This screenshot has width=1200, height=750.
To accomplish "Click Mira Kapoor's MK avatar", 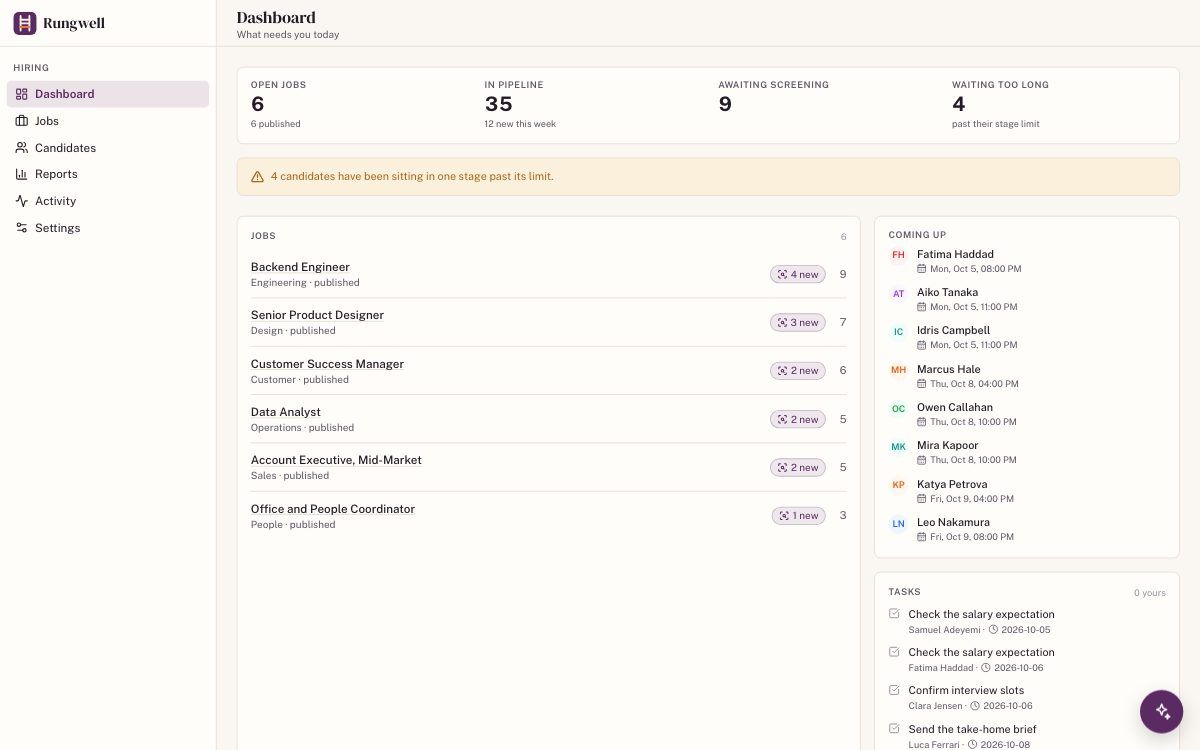I will 898,447.
